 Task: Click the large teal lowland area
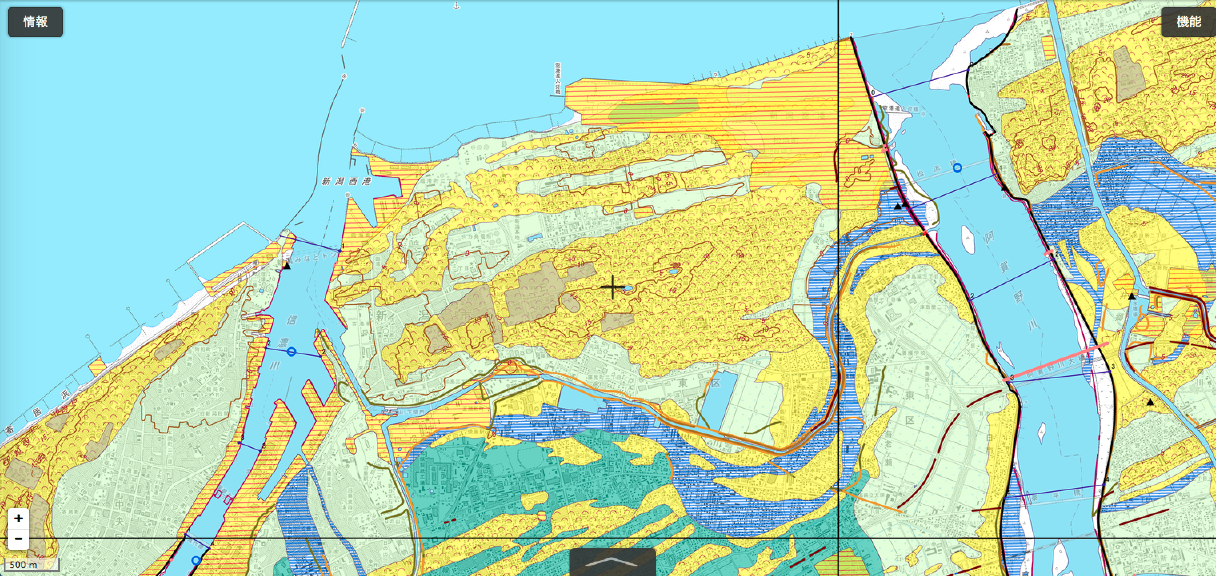[x=470, y=490]
